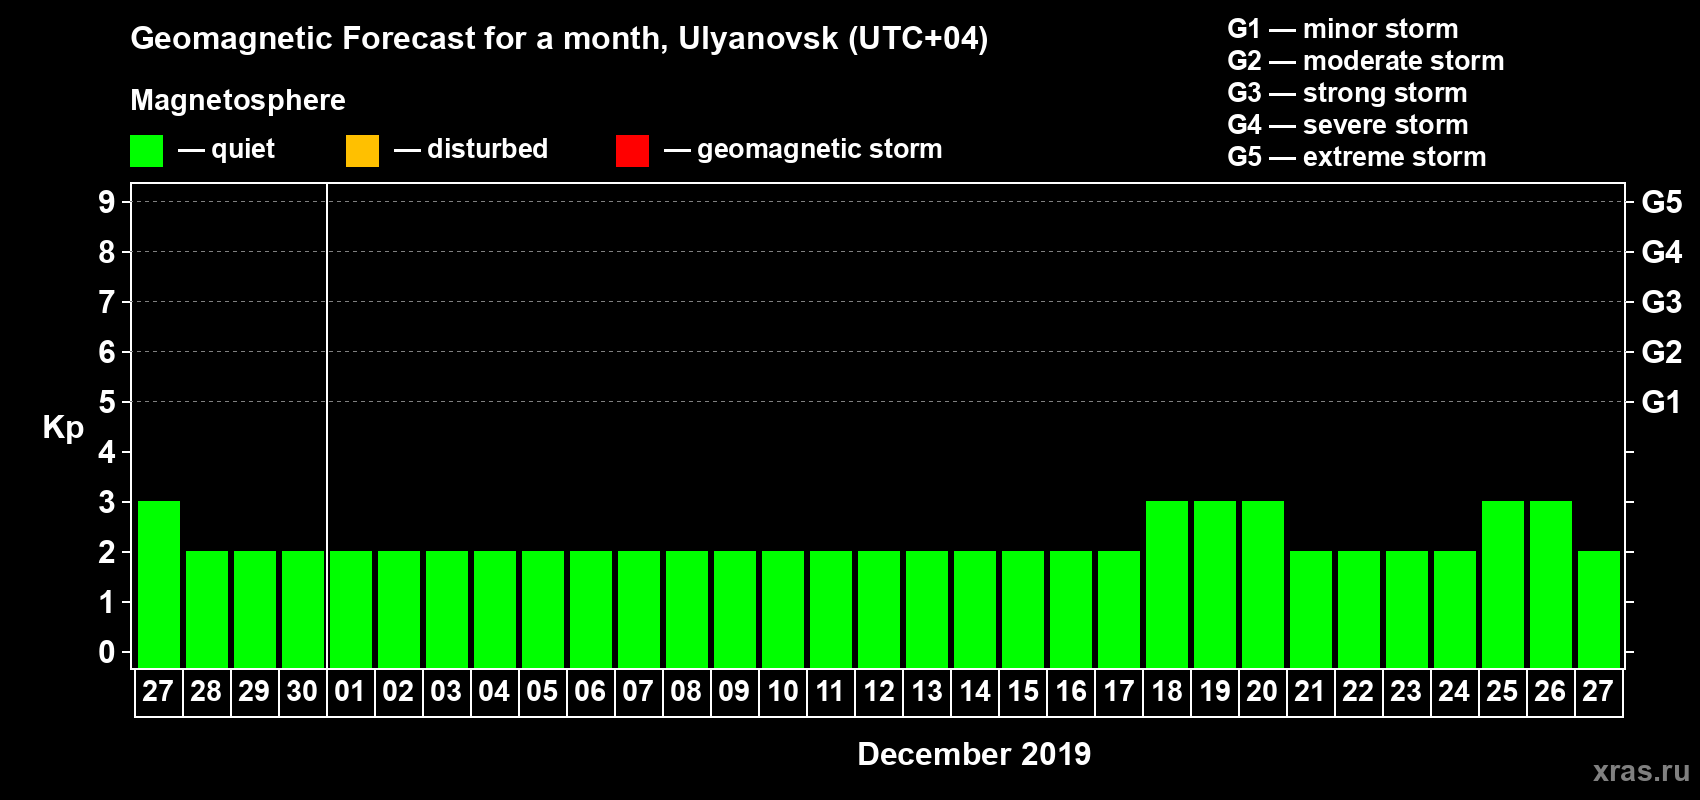The width and height of the screenshot is (1700, 800).
Task: Click the date label 02
Action: 398,692
